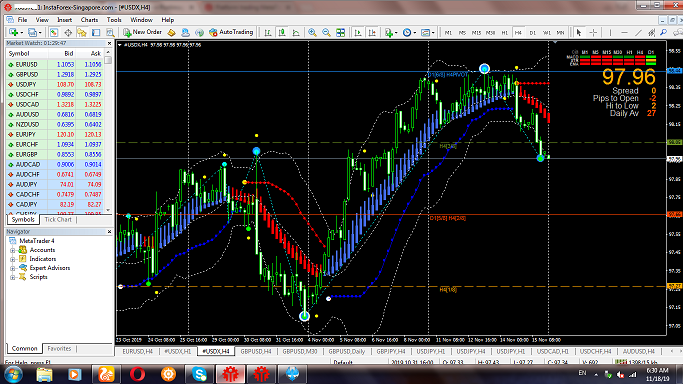Select the EURUSD row in Market Watch

55,64
